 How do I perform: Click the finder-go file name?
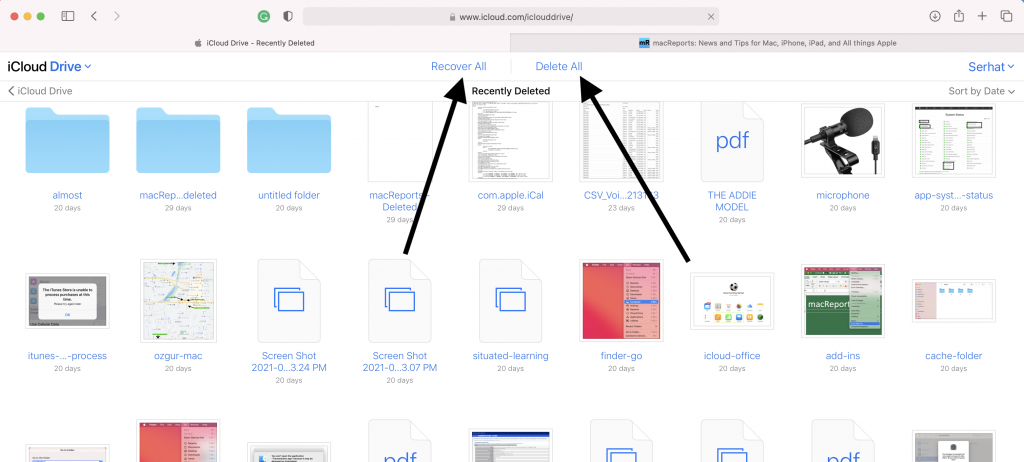tap(621, 356)
